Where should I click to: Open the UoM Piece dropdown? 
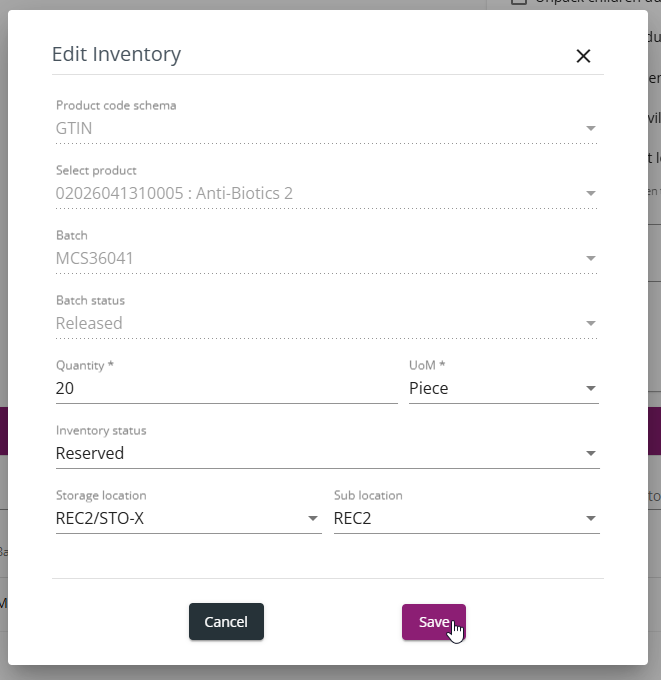tap(504, 389)
